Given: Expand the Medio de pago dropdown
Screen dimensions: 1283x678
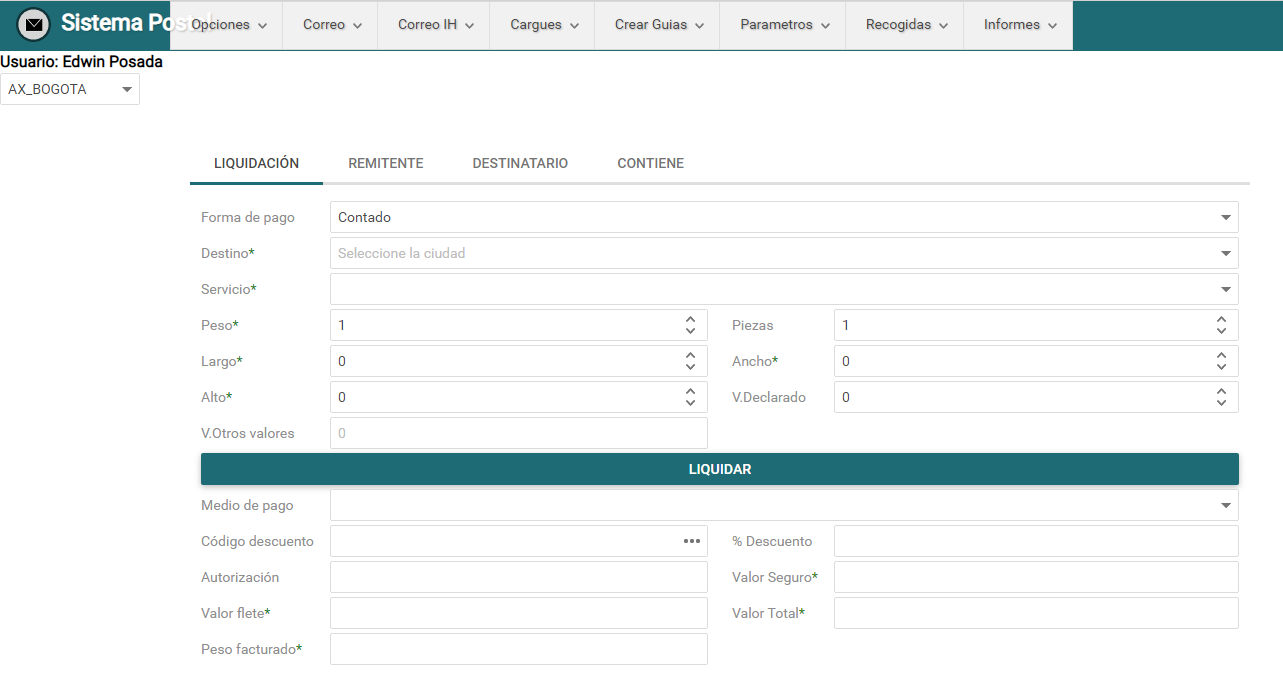Looking at the screenshot, I should [1225, 505].
